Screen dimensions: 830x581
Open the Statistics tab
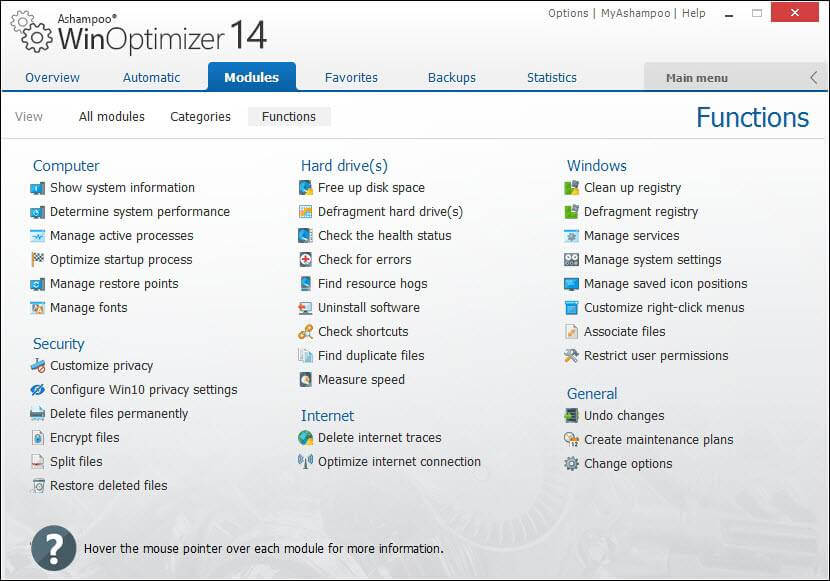(552, 78)
